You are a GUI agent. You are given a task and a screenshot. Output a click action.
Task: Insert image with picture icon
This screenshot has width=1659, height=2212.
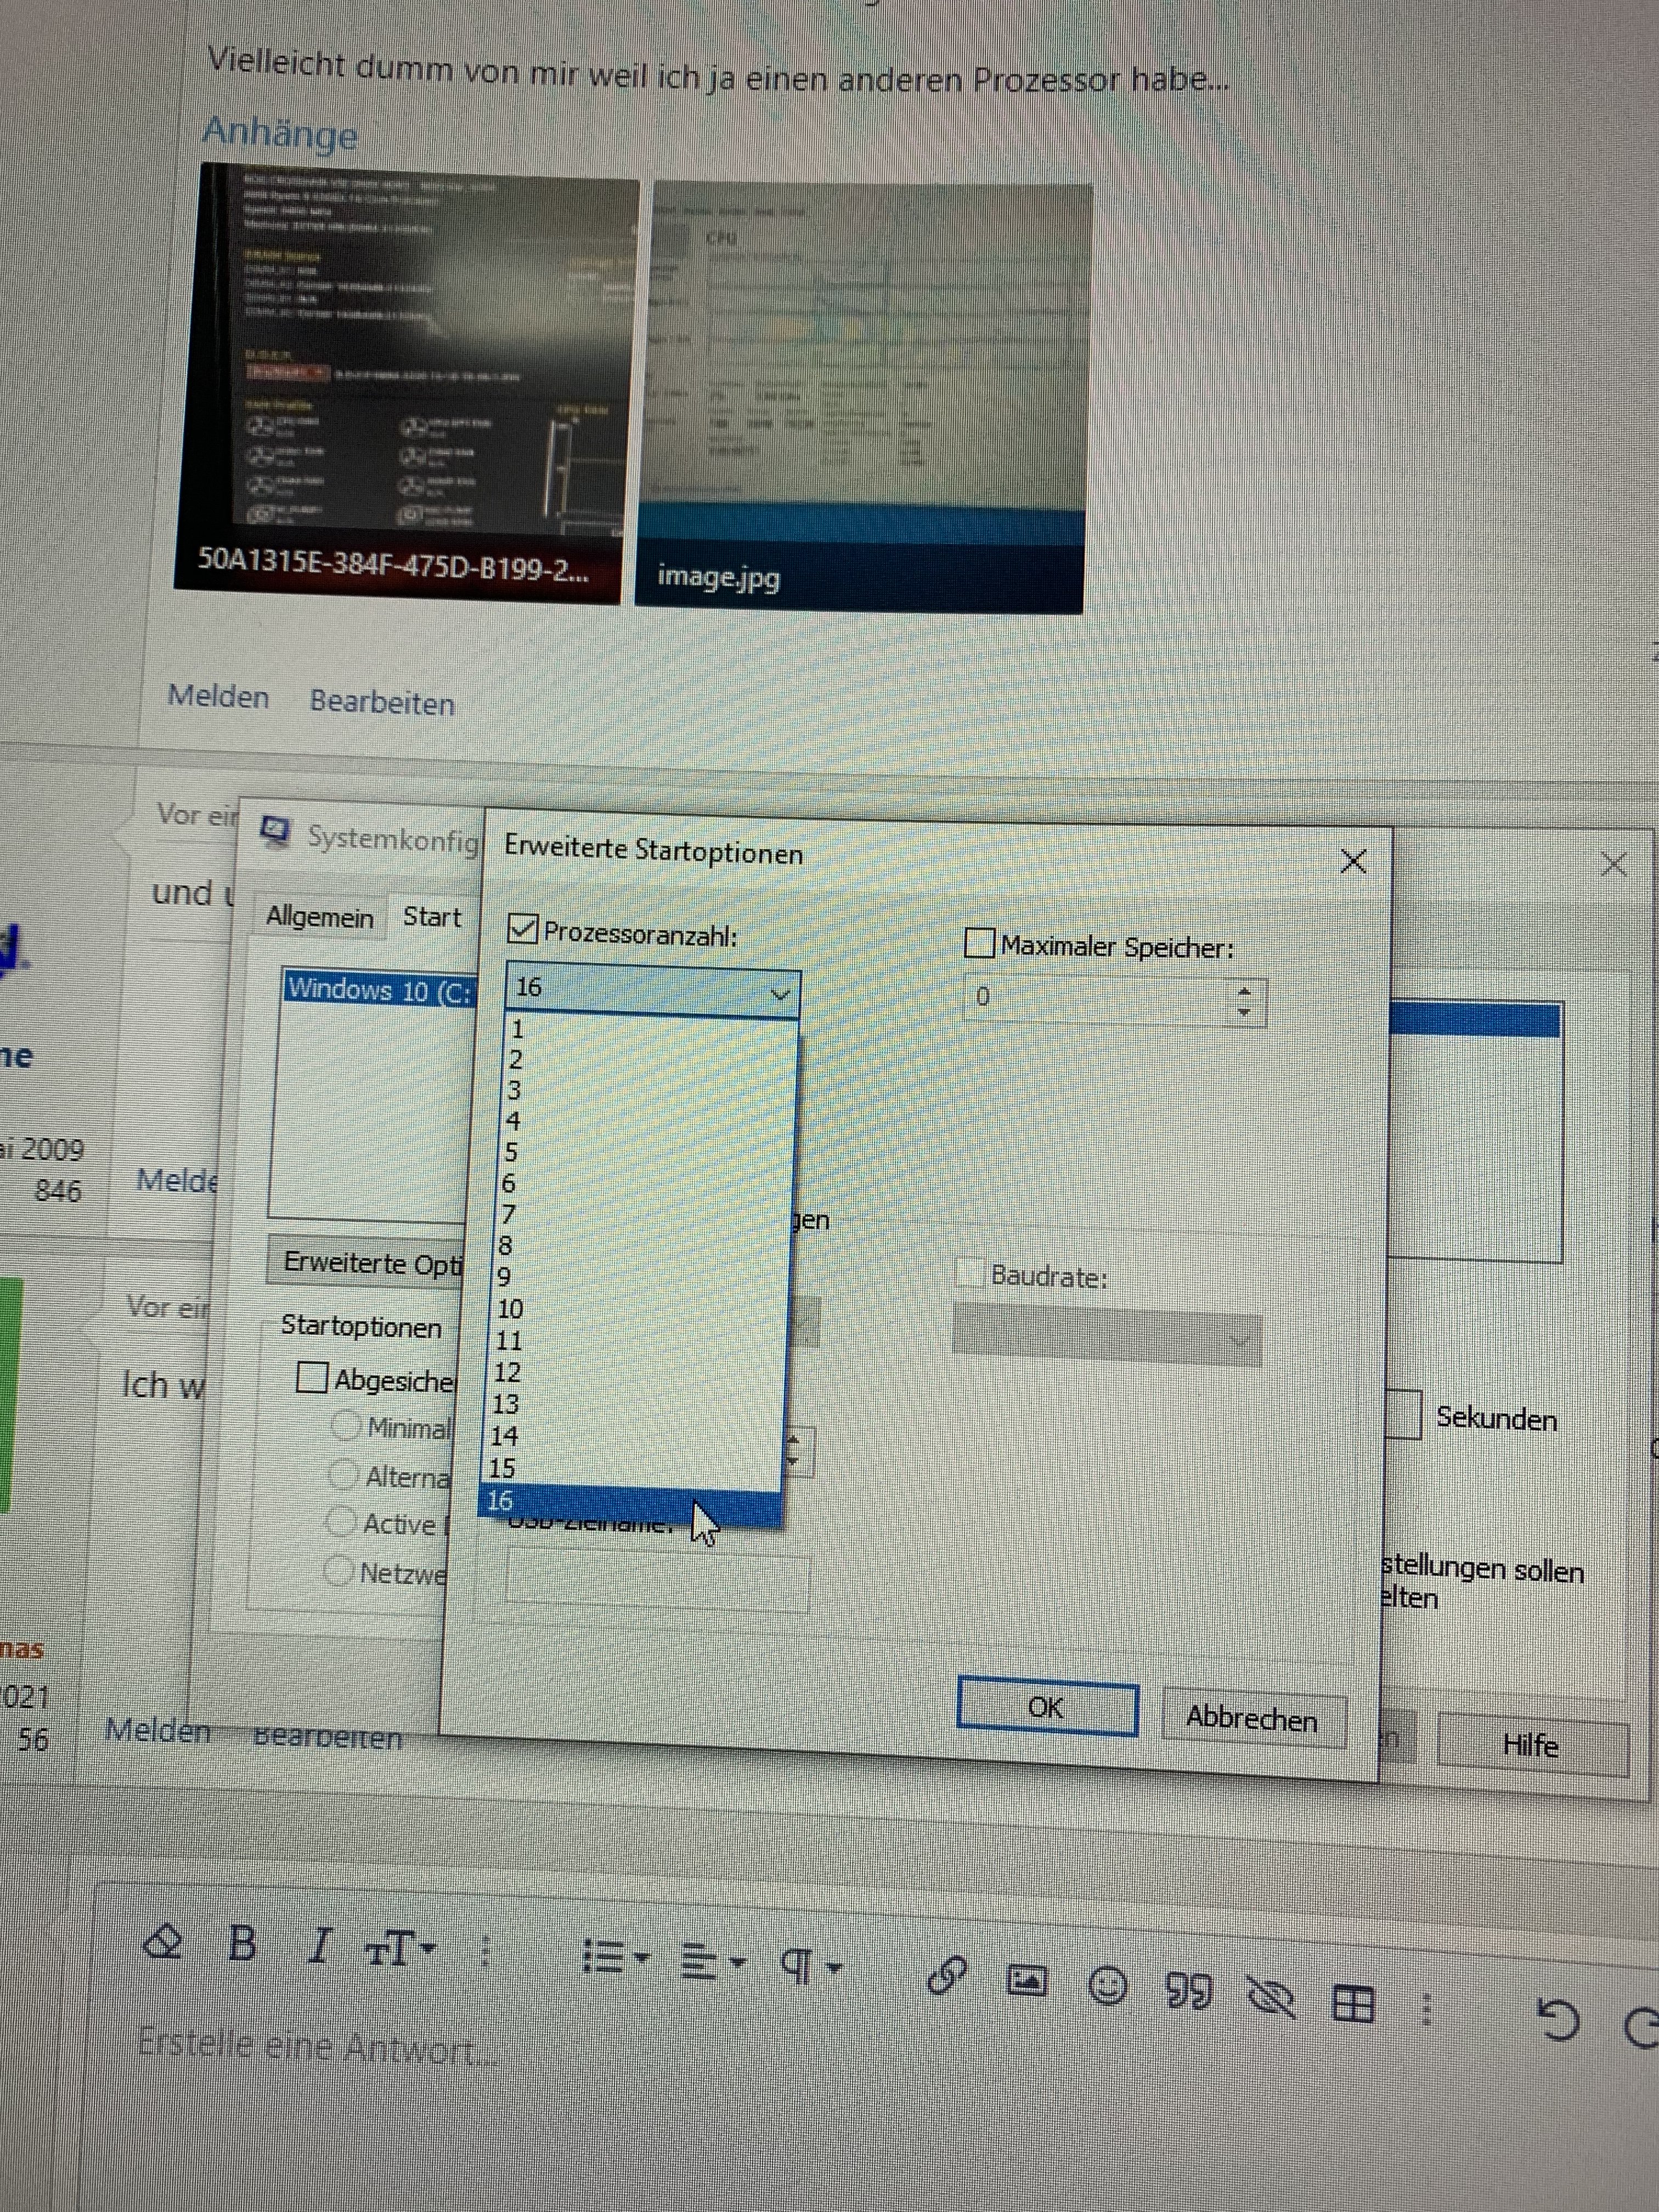coord(1026,1980)
